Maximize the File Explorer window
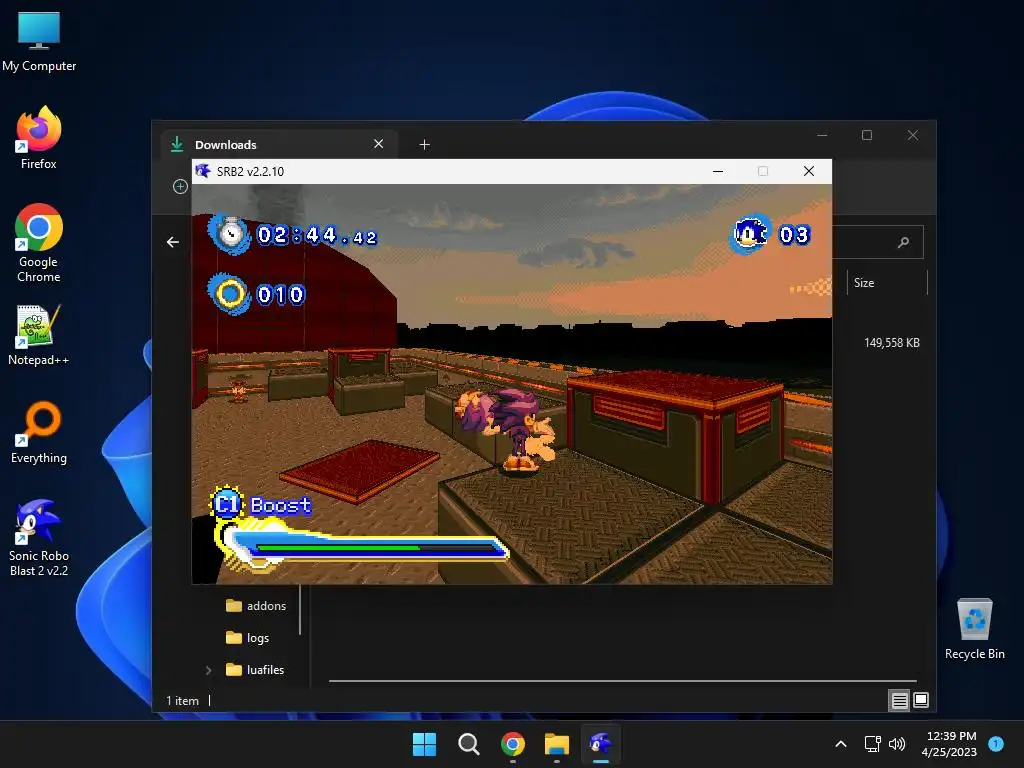The height and width of the screenshot is (768, 1024). tap(867, 135)
